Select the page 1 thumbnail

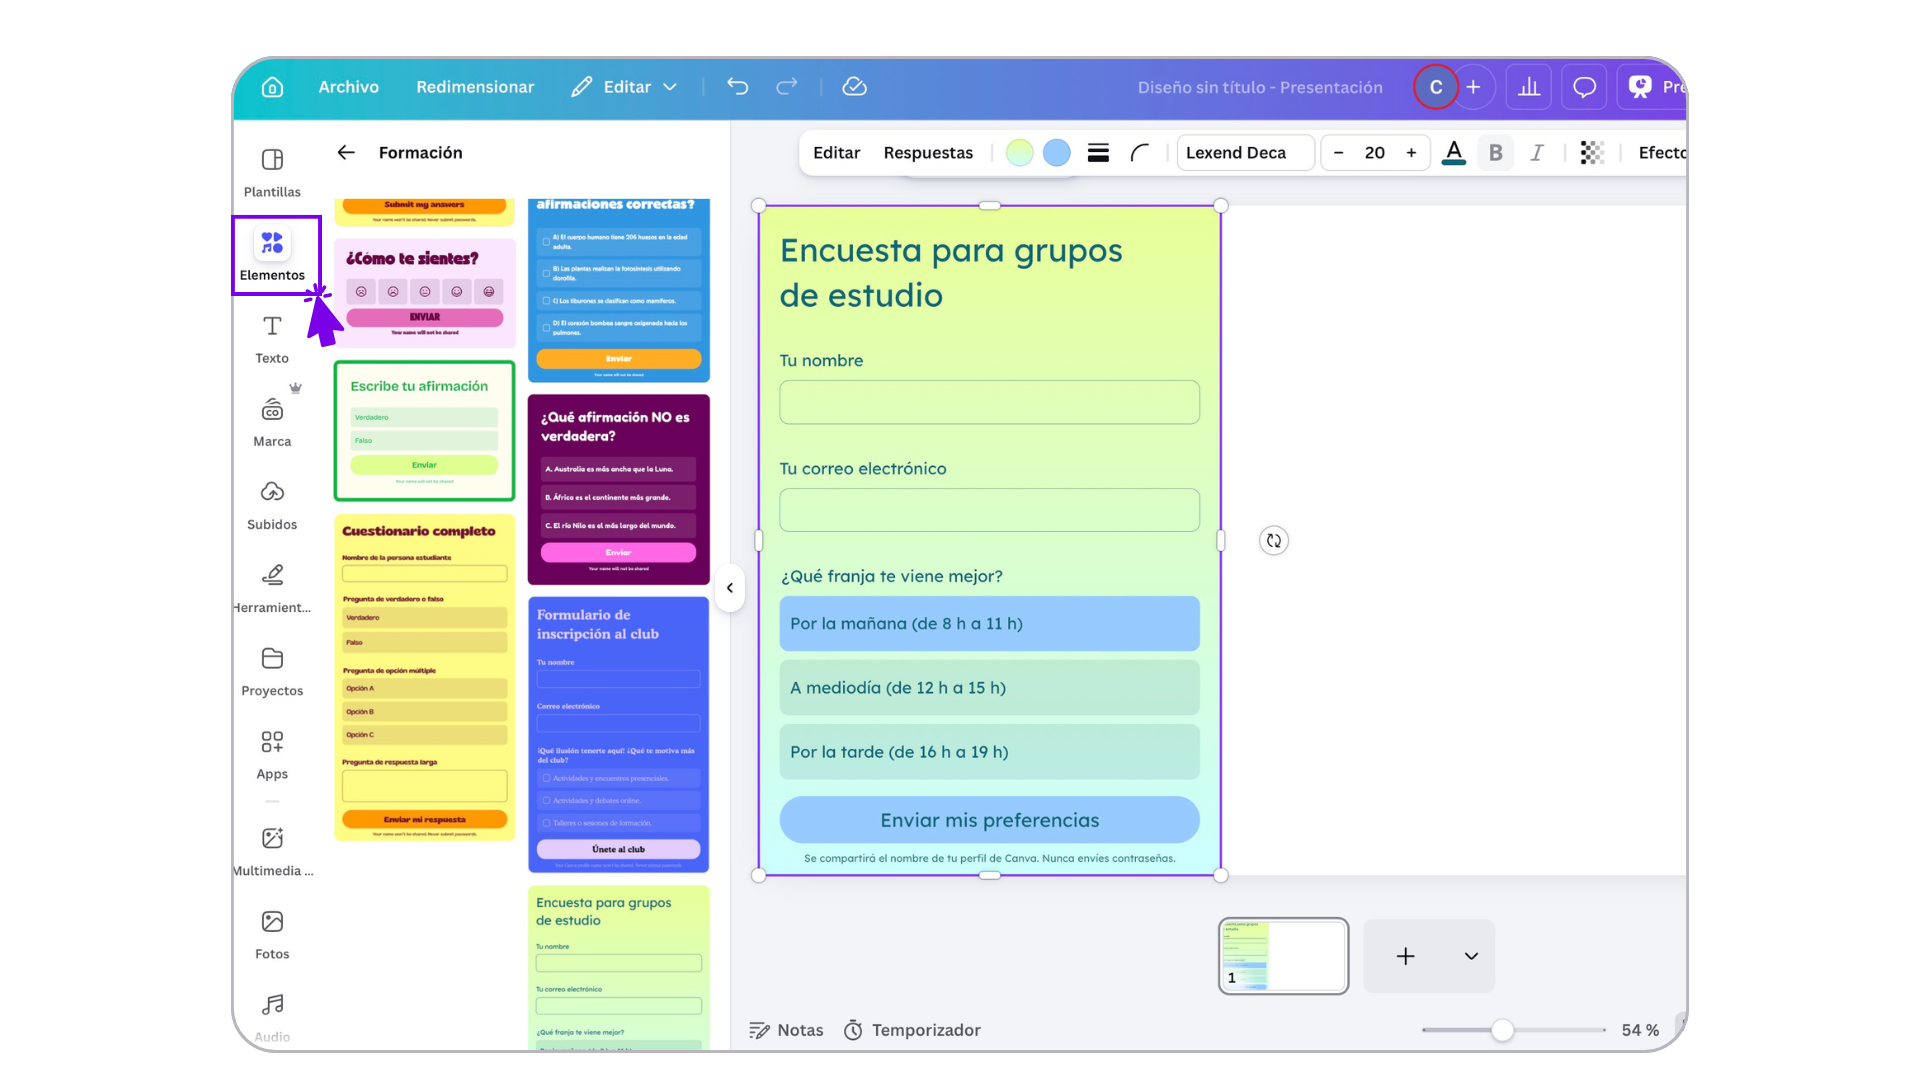[1283, 956]
